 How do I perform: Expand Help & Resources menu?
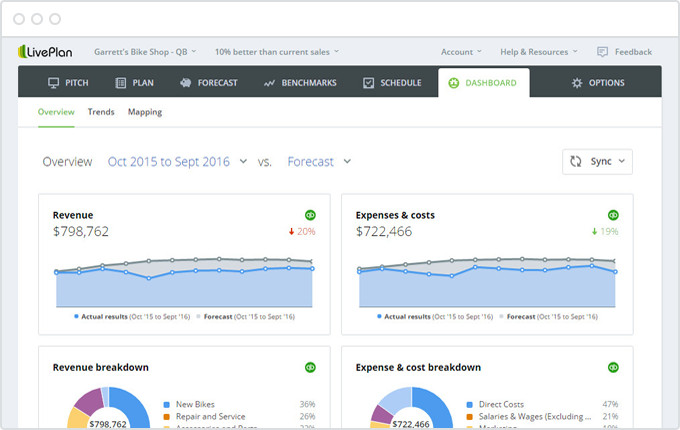[539, 52]
